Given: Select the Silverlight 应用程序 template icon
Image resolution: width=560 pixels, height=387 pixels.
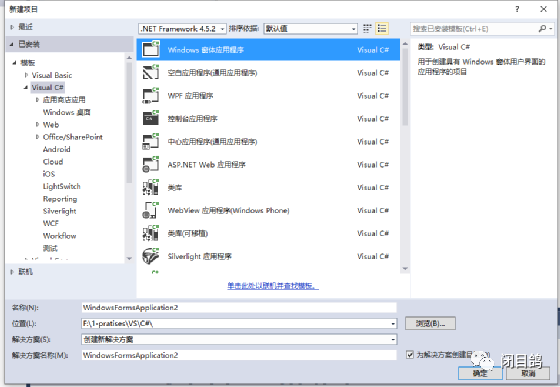Looking at the screenshot, I should pyautogui.click(x=151, y=256).
